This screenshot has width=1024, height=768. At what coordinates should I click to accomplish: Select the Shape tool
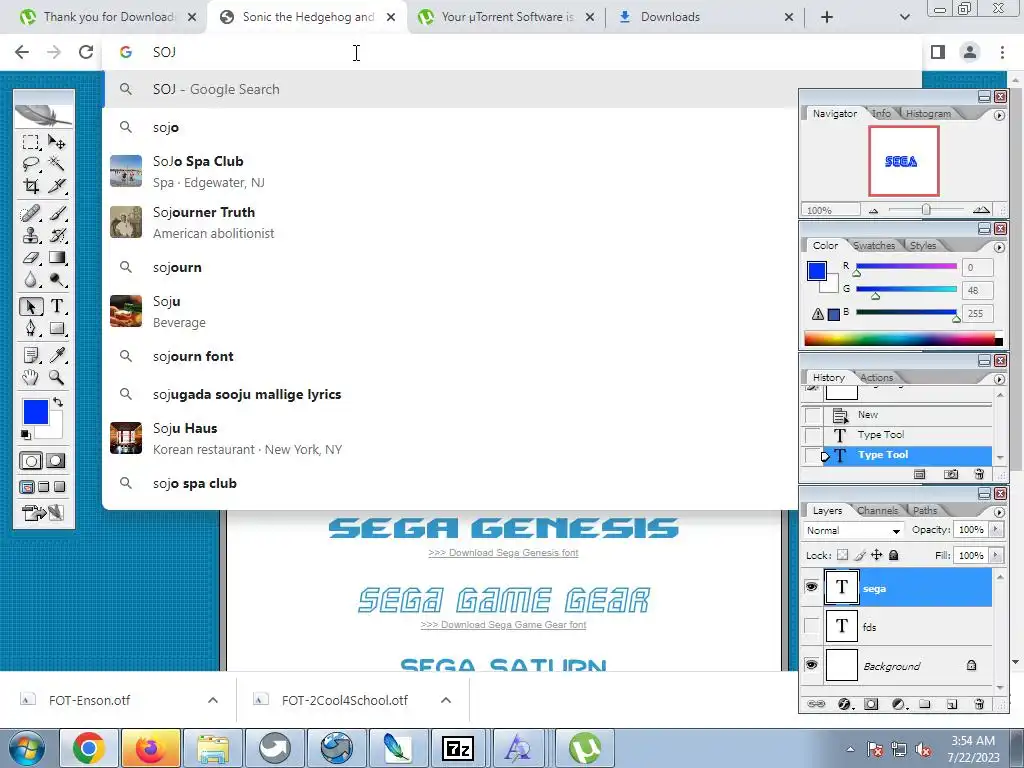pos(57,328)
